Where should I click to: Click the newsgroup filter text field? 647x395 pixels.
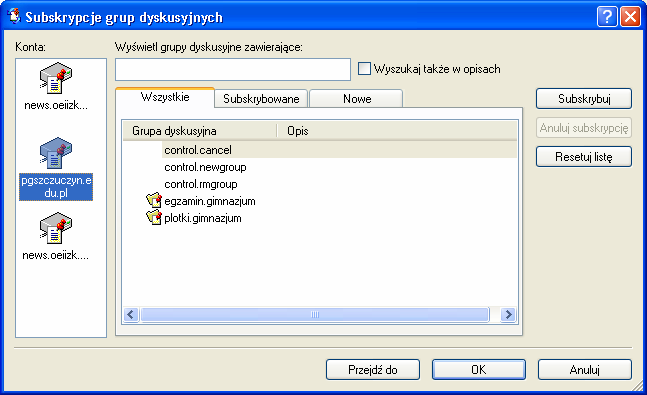[233, 69]
